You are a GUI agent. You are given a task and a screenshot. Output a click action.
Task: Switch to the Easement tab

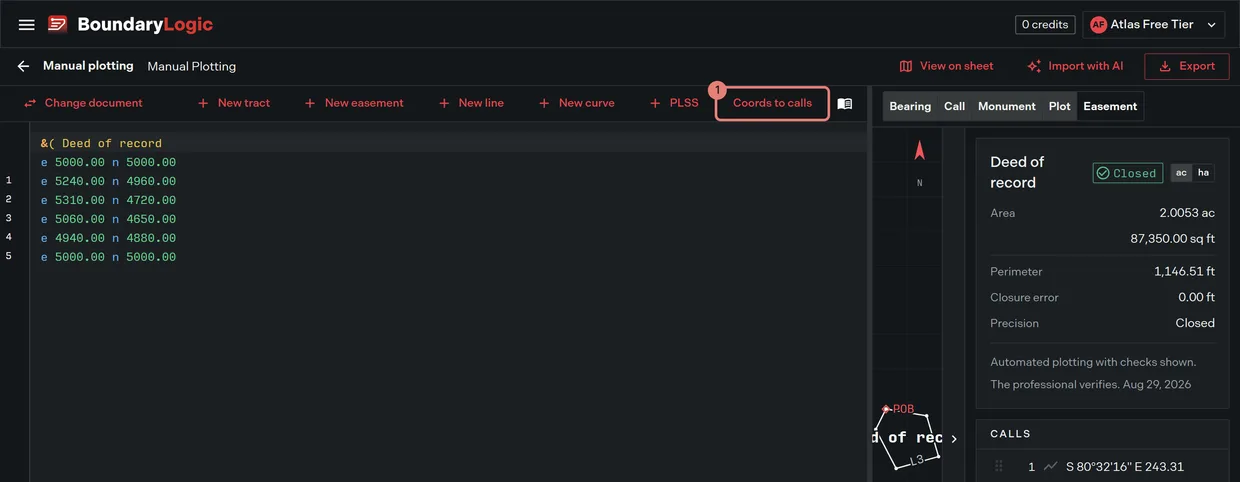pyautogui.click(x=1110, y=106)
